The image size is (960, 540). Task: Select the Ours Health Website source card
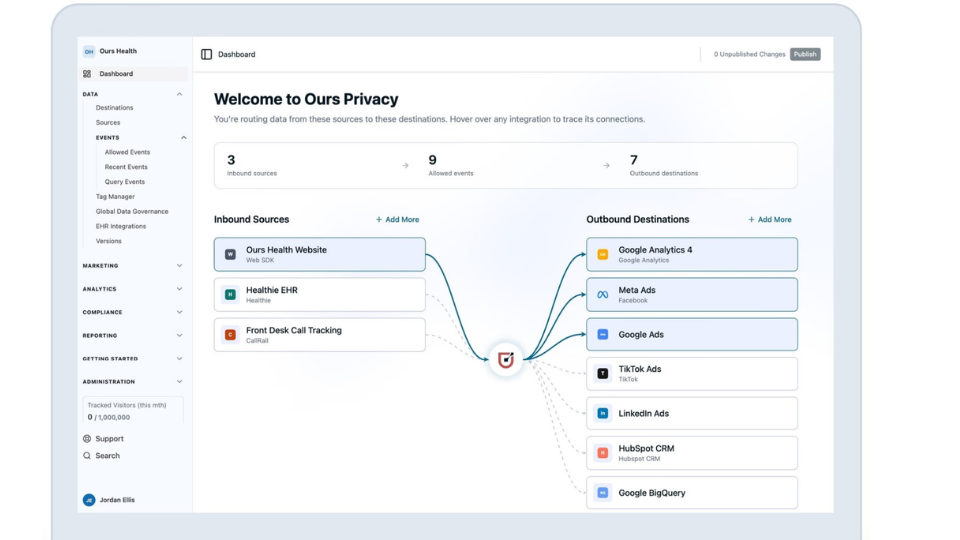(320, 254)
